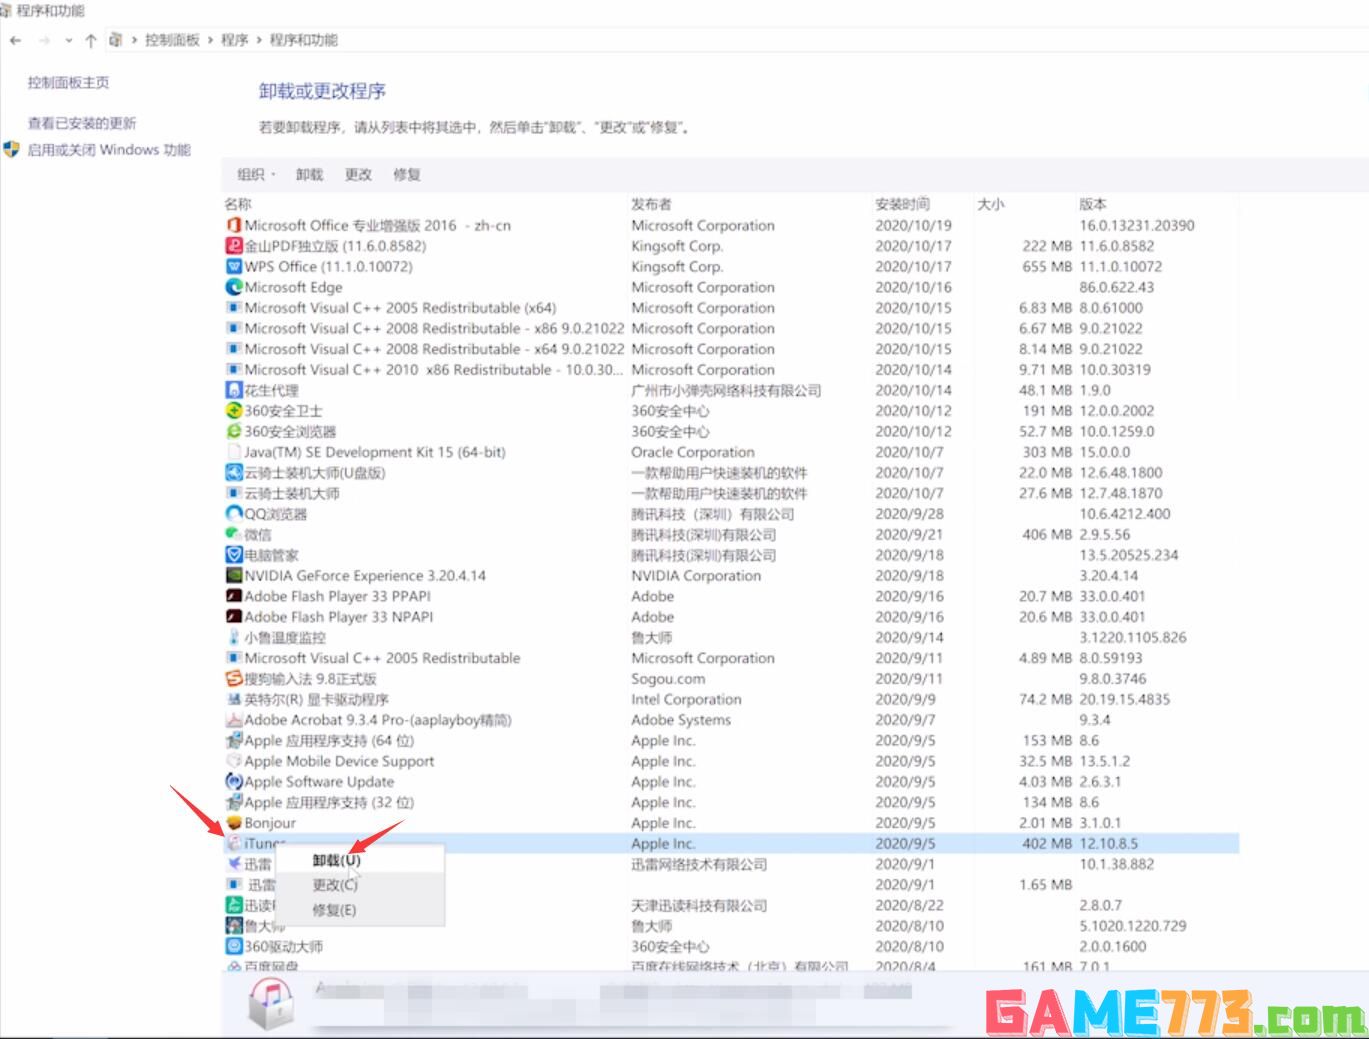Screen dimensions: 1369x1039
Task: Click the Adobe Flash Player 33 NPAPI icon
Action: click(234, 617)
